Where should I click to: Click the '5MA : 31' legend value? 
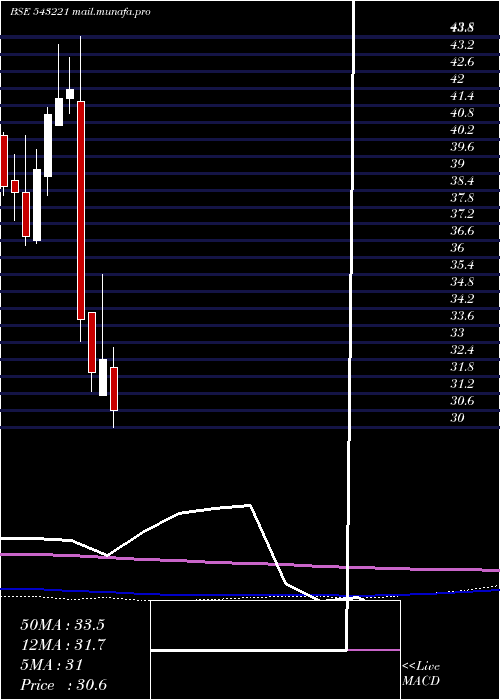51,665
